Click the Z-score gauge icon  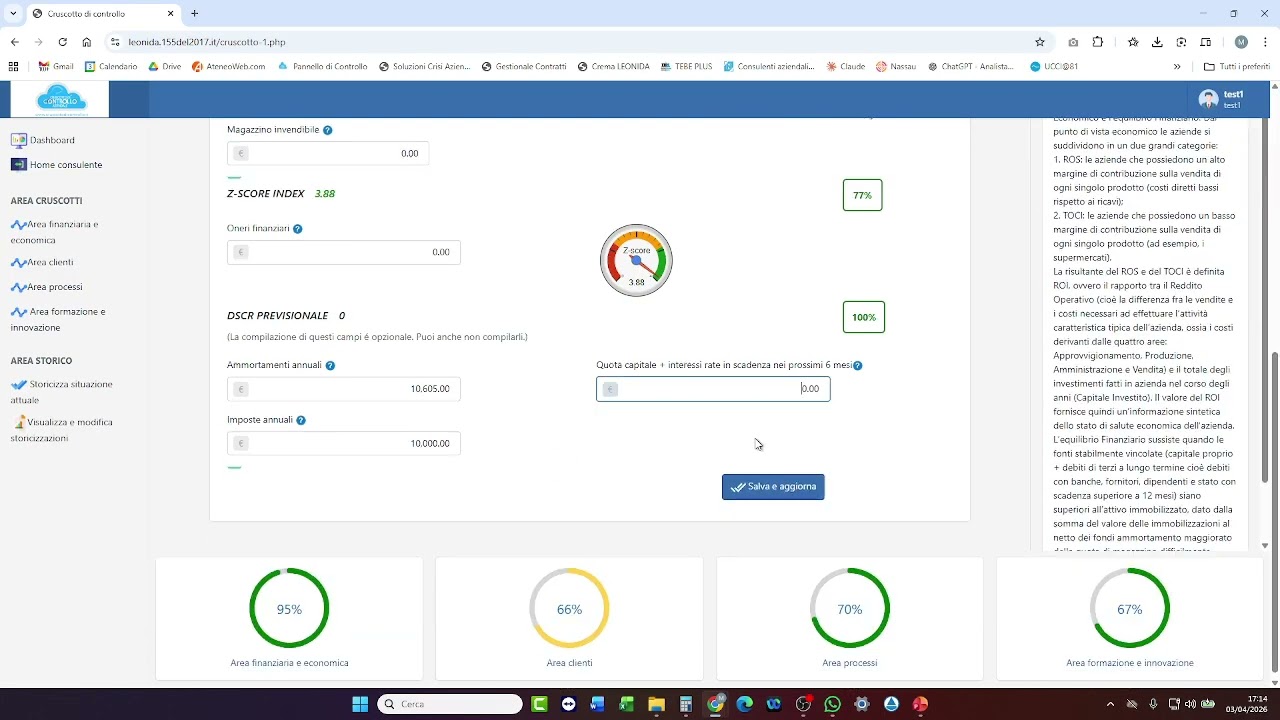636,261
